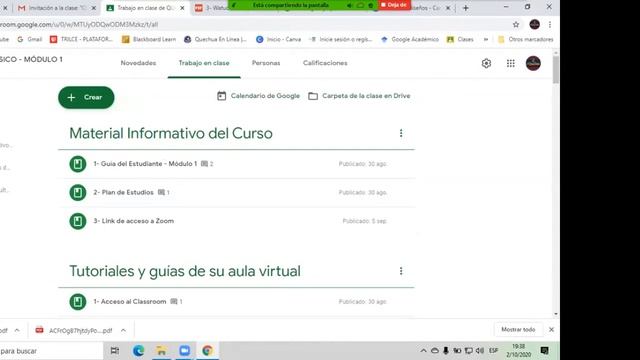
Task: Open Microsoft Edge from the taskbar
Action: click(139, 351)
